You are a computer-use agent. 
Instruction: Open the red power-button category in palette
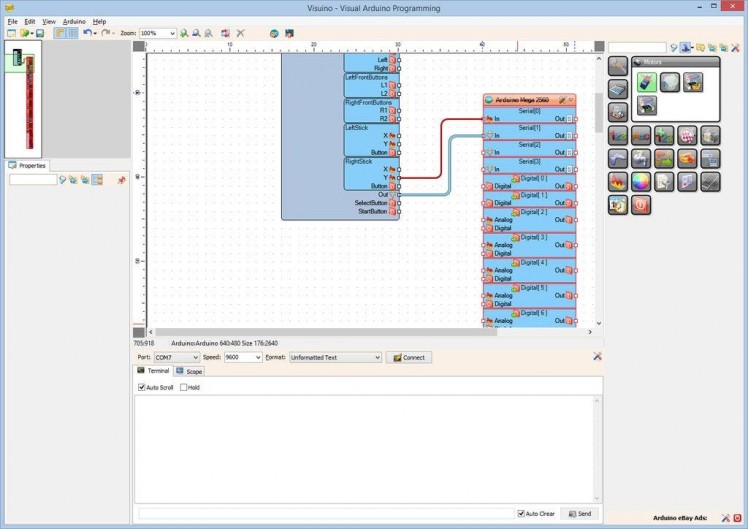point(640,205)
